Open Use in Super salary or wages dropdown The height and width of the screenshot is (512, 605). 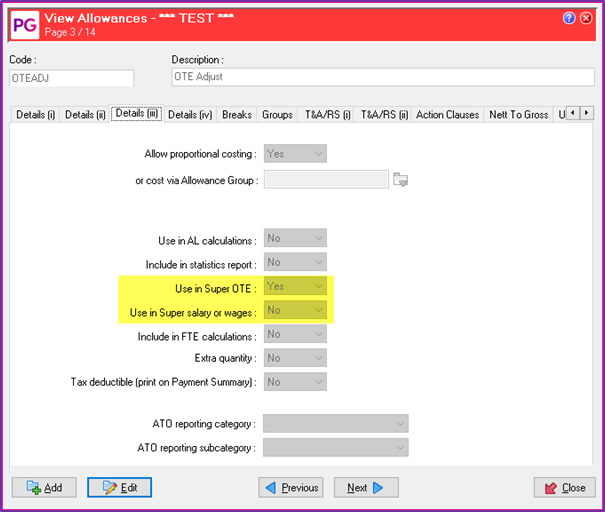[295, 311]
